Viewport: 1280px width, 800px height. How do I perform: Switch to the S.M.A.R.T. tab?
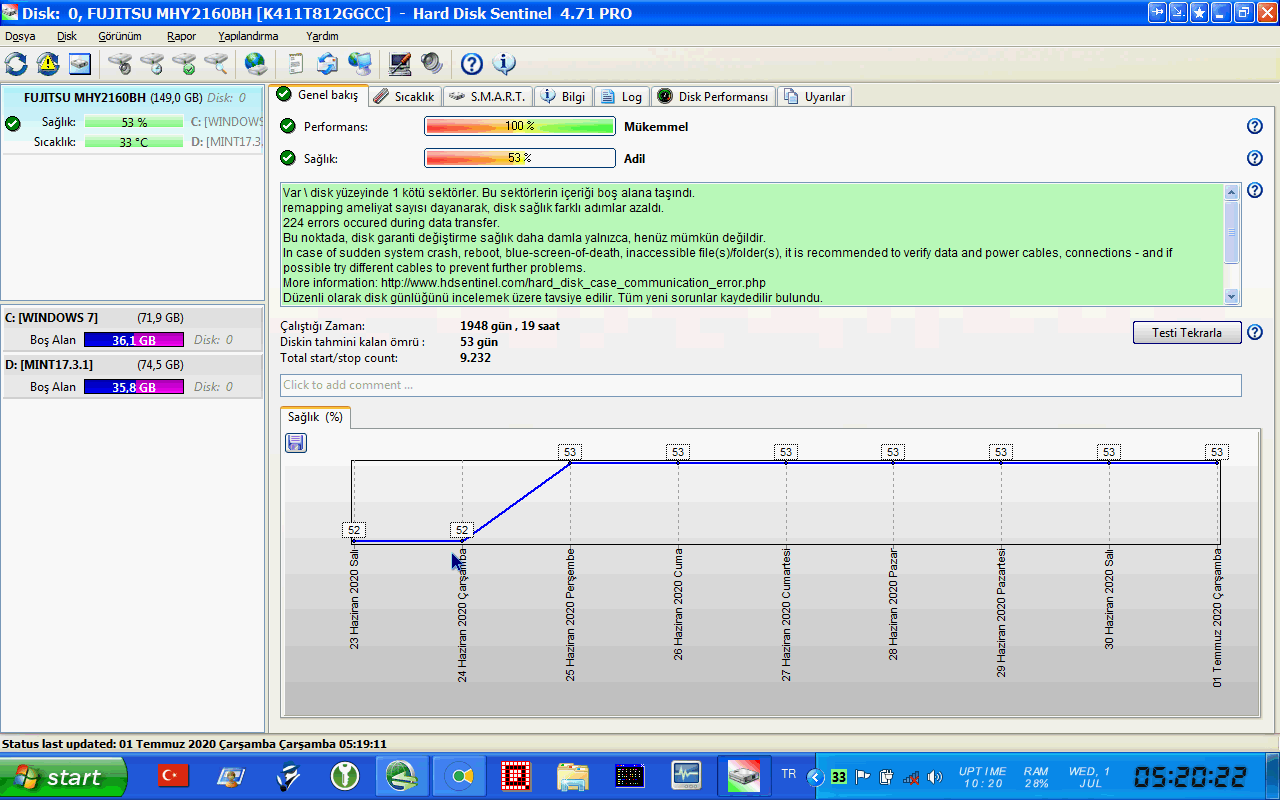486,96
